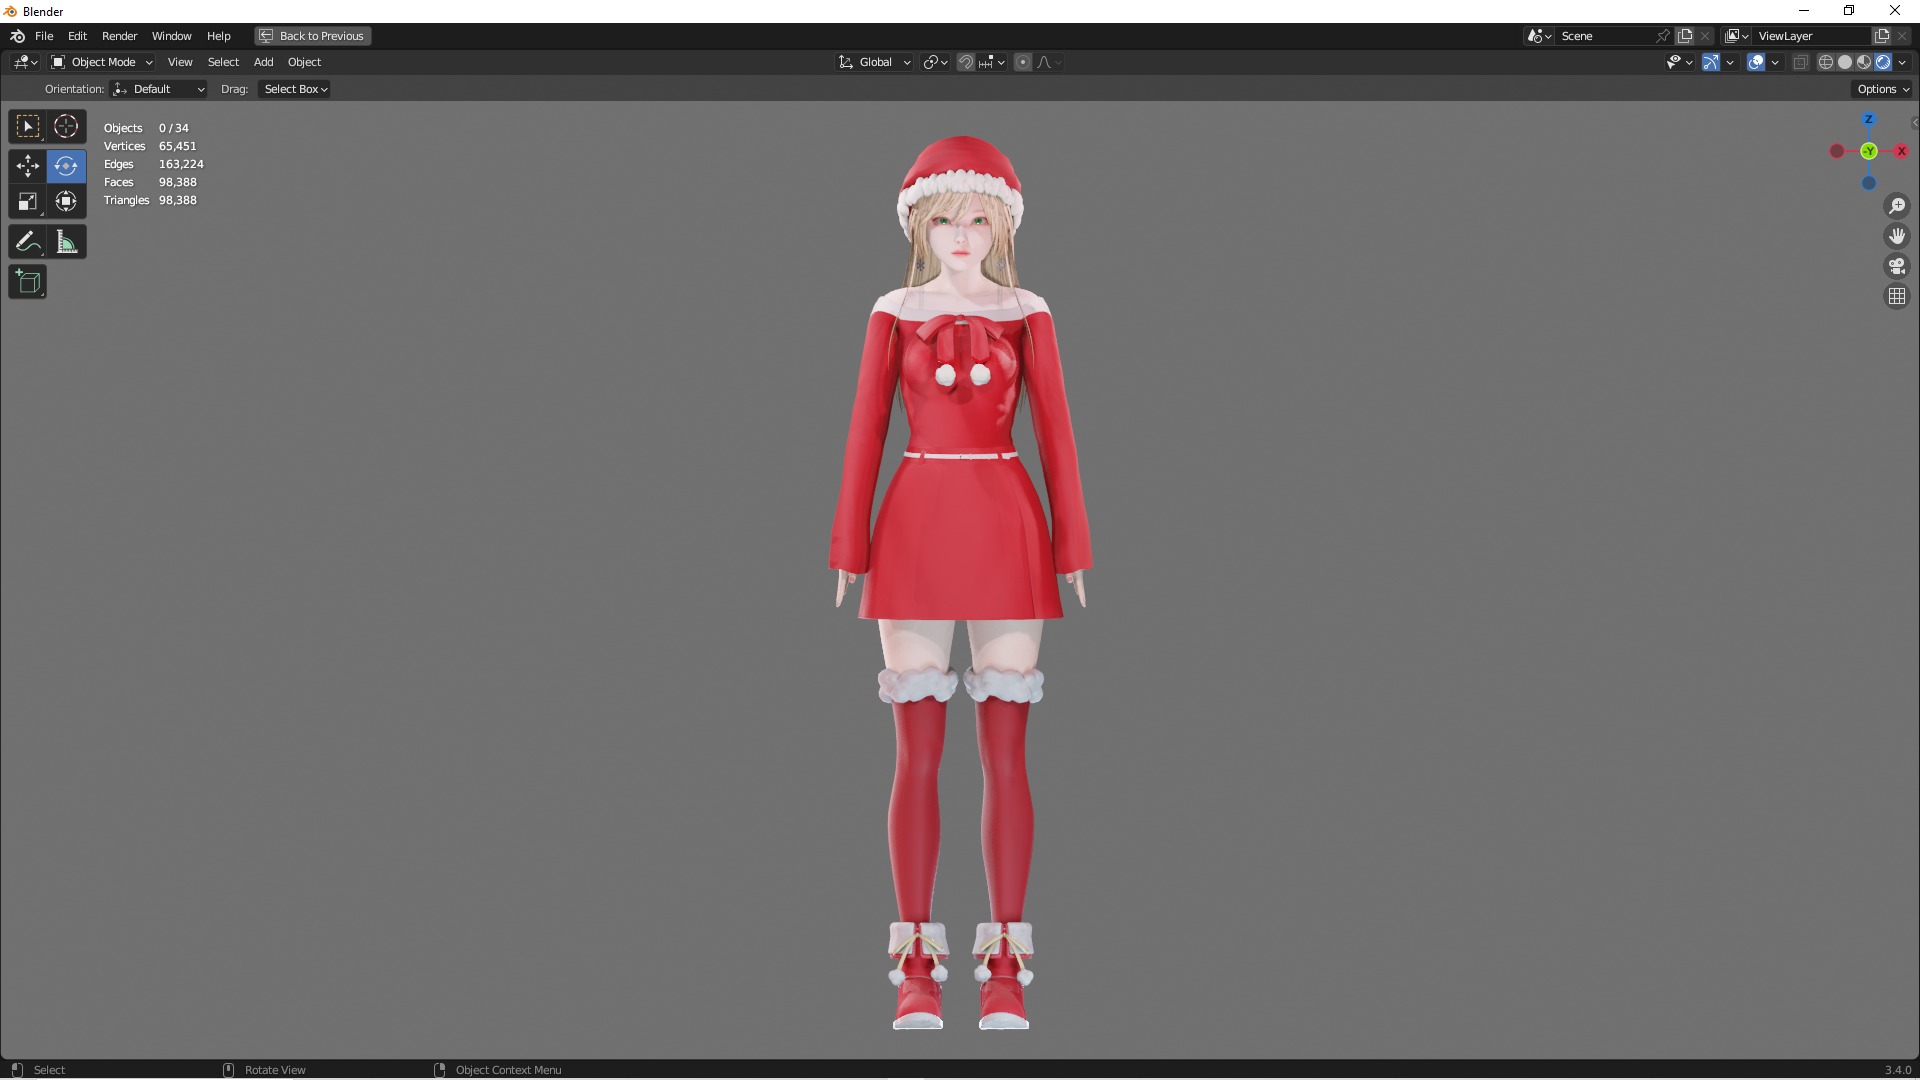Click the Zoom view magnifier icon
The image size is (1920, 1080).
[x=1897, y=206]
